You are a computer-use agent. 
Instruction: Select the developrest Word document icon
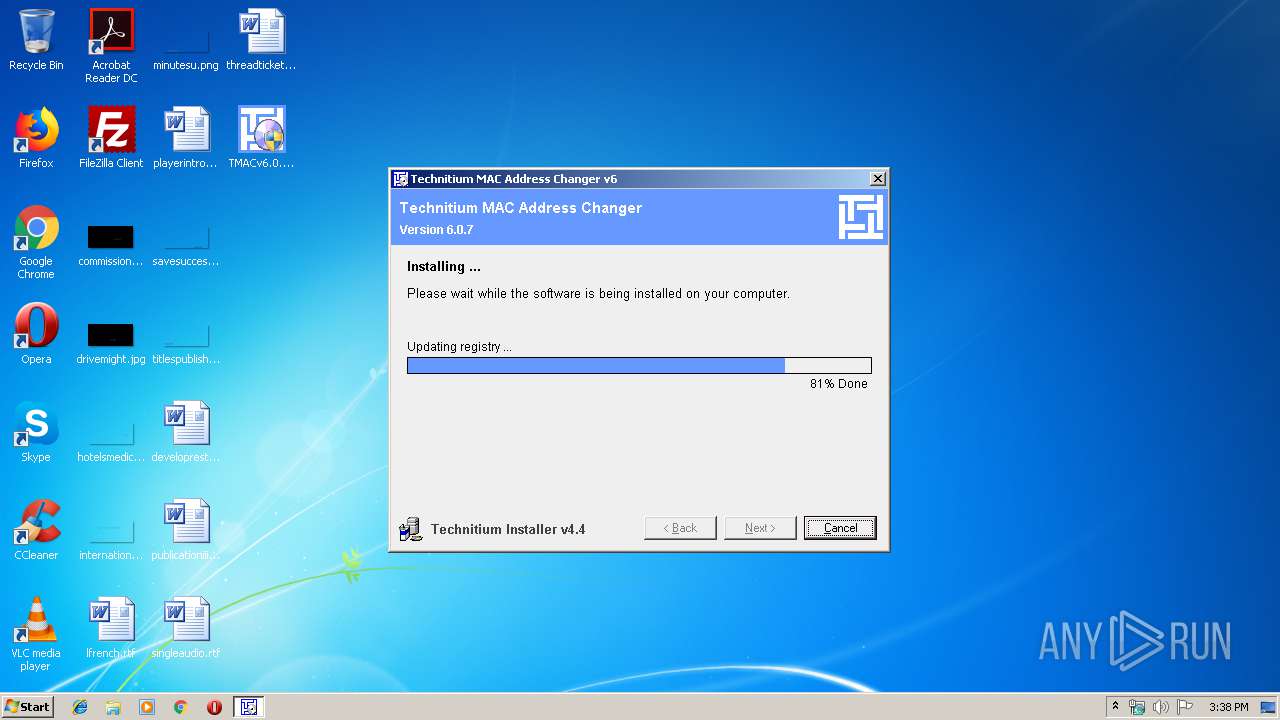[186, 433]
